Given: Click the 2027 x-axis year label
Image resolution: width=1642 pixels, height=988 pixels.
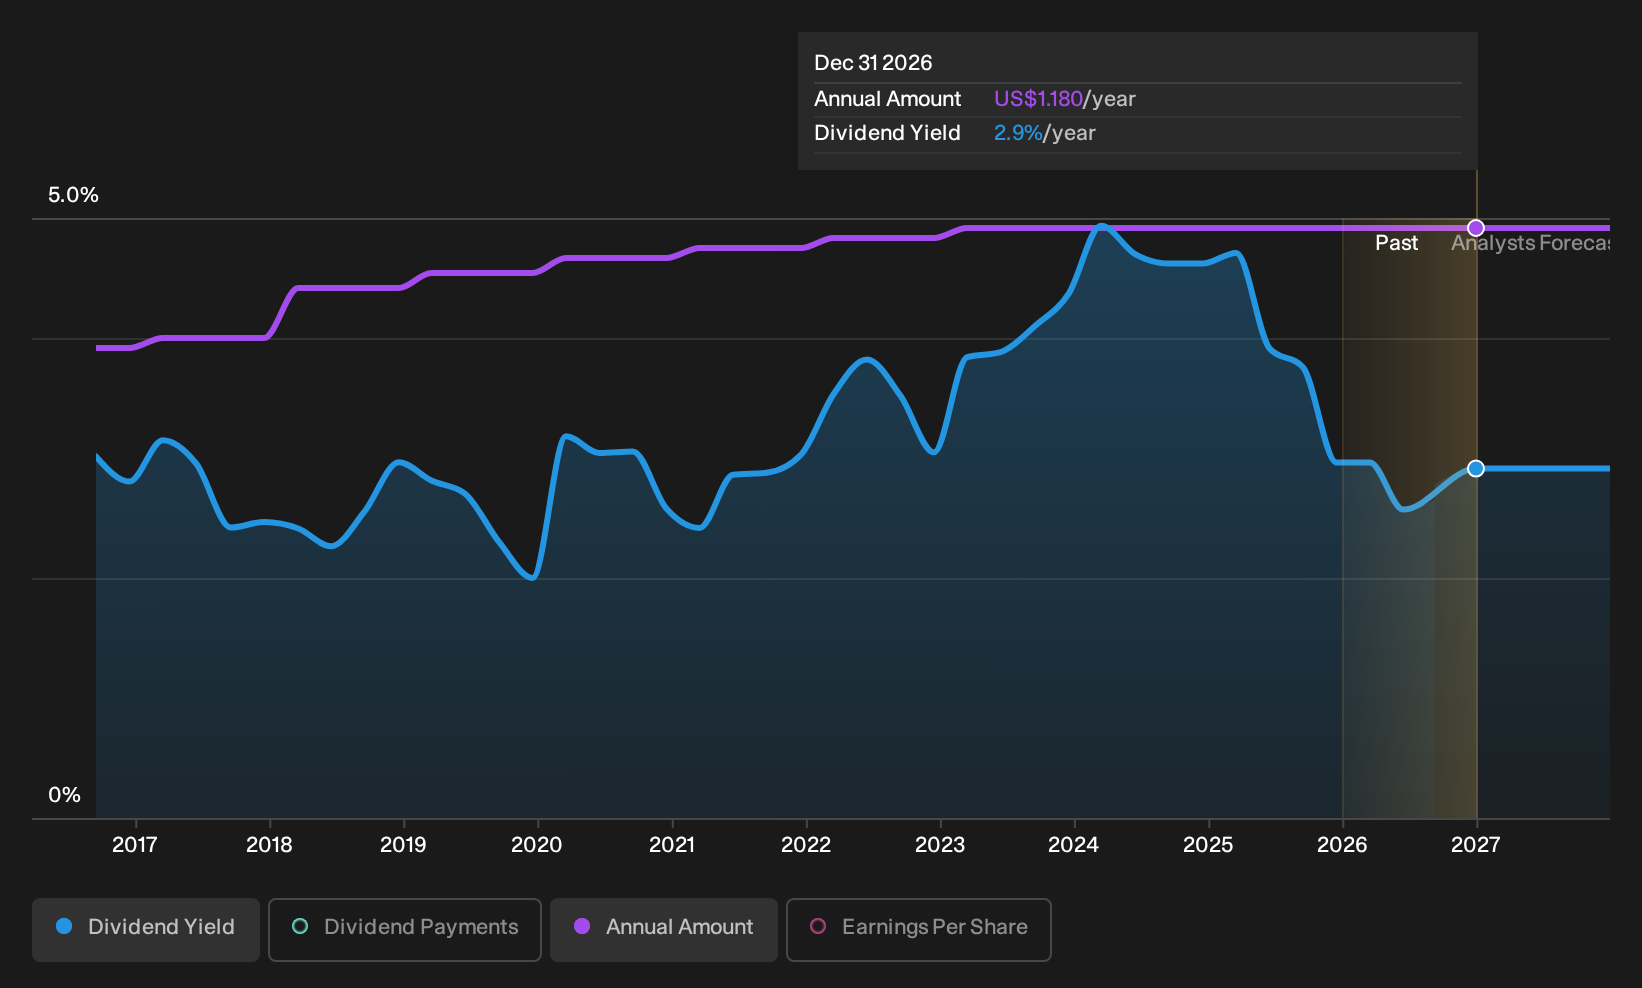Looking at the screenshot, I should (x=1476, y=845).
